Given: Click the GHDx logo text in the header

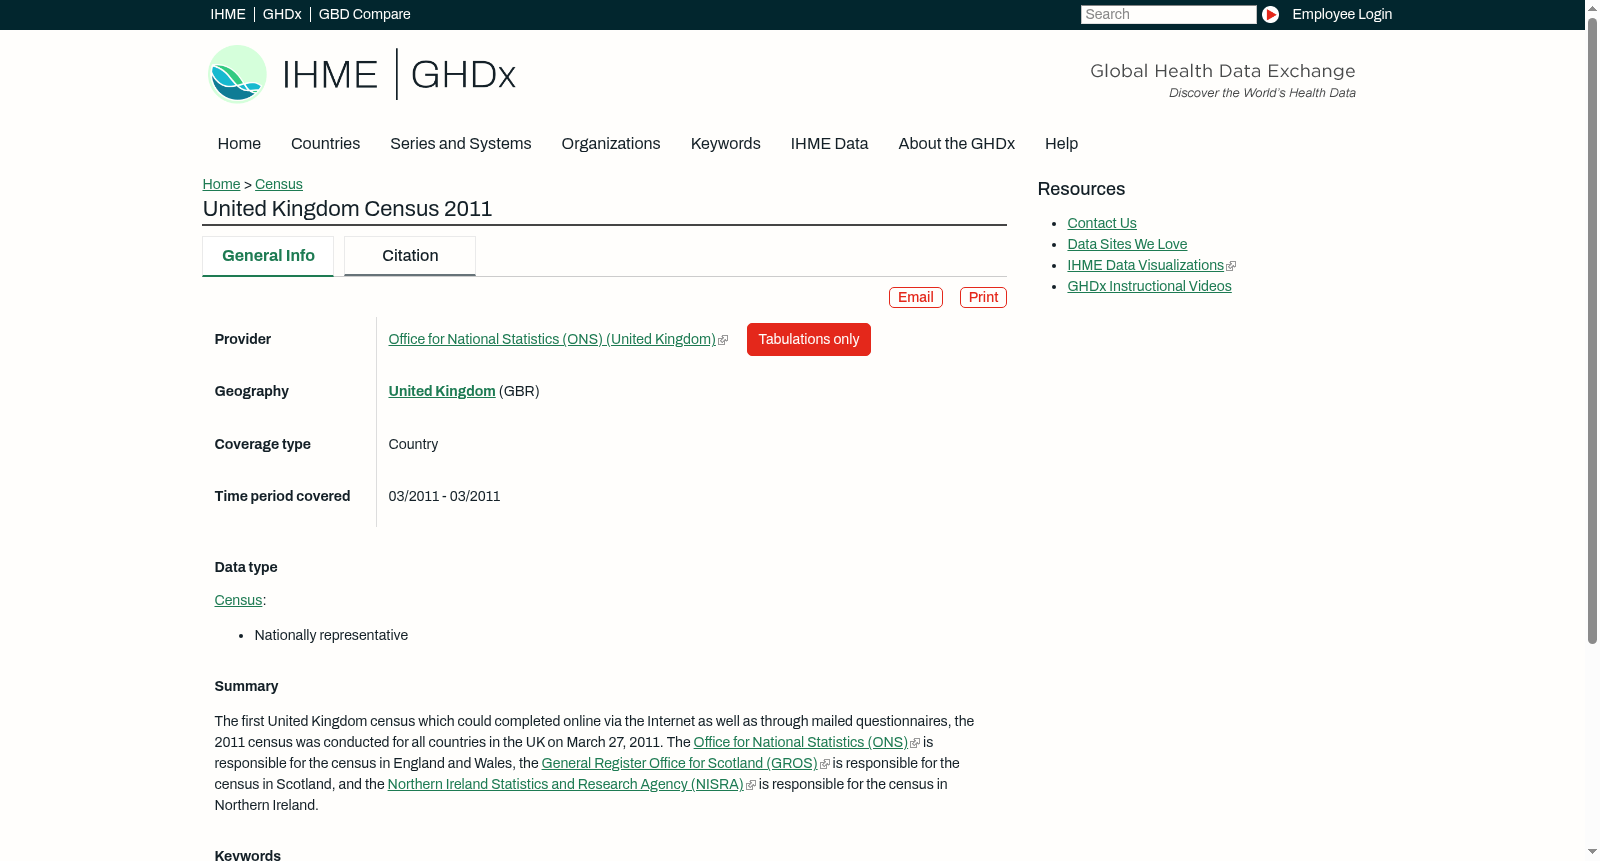Looking at the screenshot, I should click(463, 75).
